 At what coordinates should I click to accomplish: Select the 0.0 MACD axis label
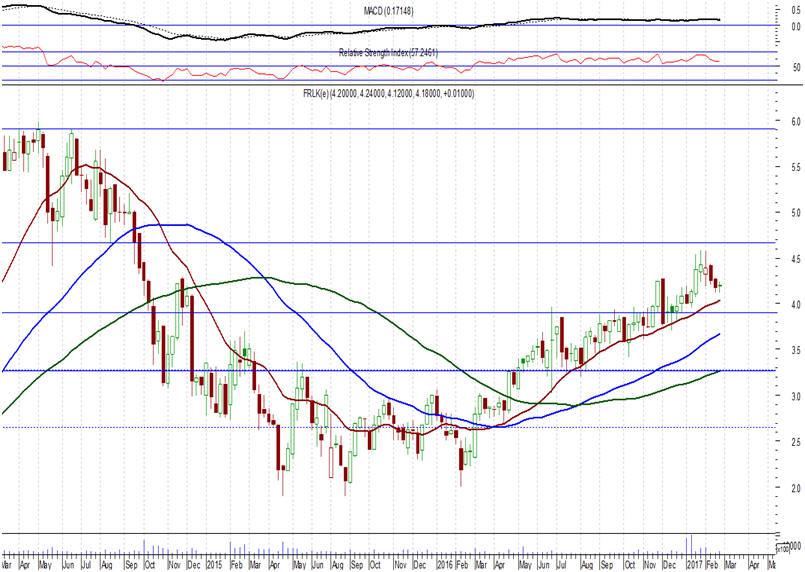[796, 26]
